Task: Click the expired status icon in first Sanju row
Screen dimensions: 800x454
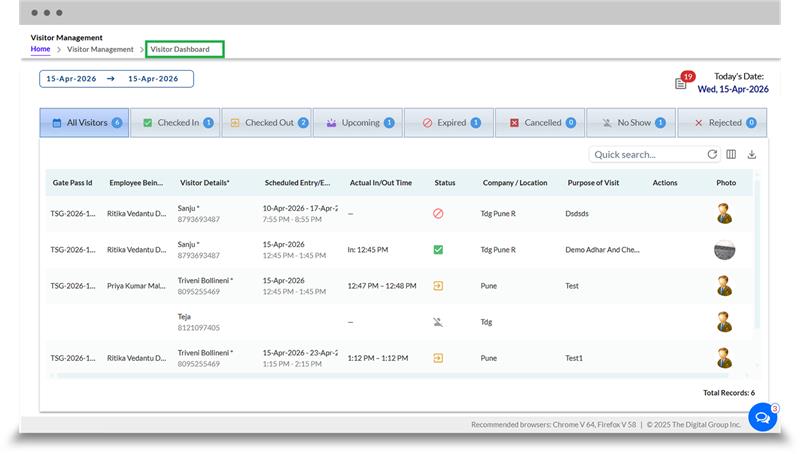Action: click(x=438, y=213)
